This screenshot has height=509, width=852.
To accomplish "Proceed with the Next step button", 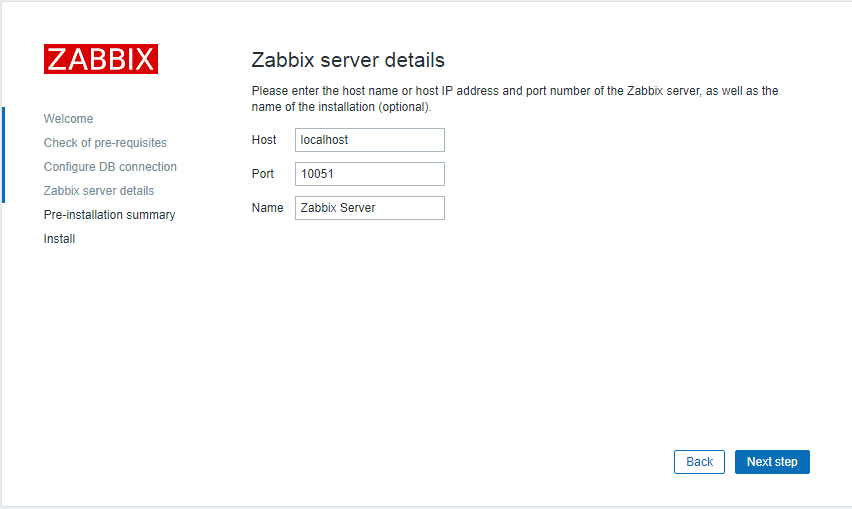I will pos(772,462).
